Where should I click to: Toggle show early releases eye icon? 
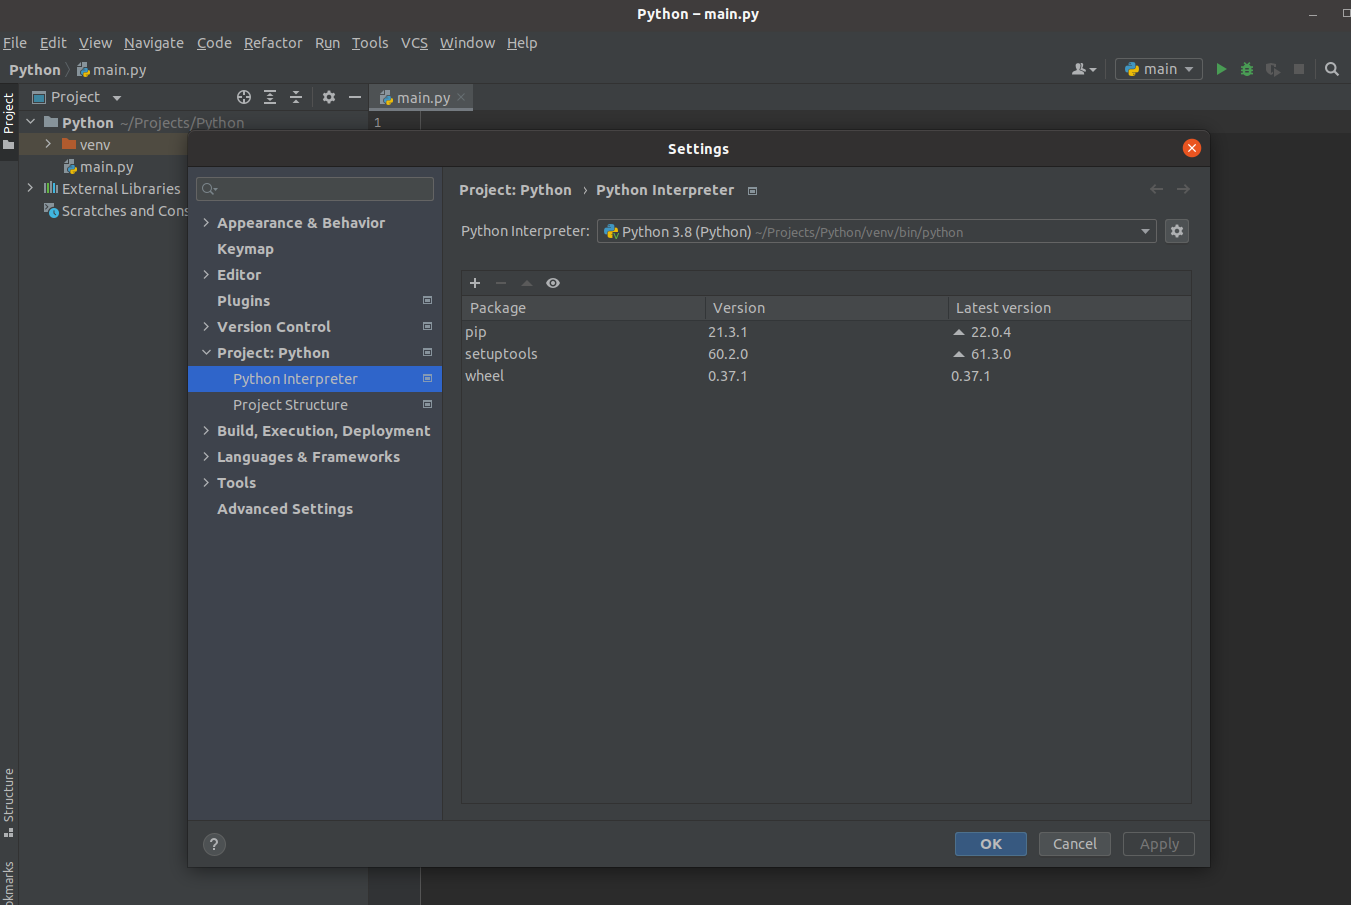click(553, 283)
